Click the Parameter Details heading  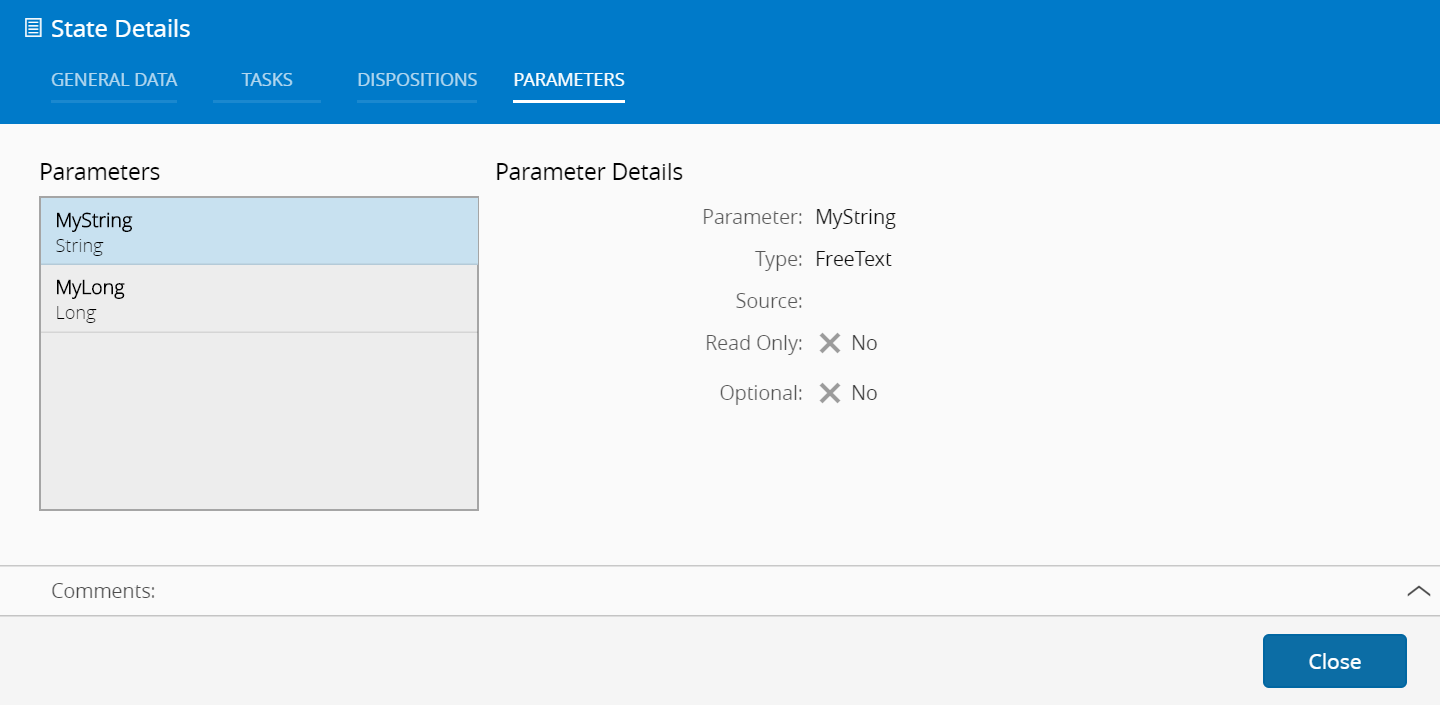click(x=589, y=172)
